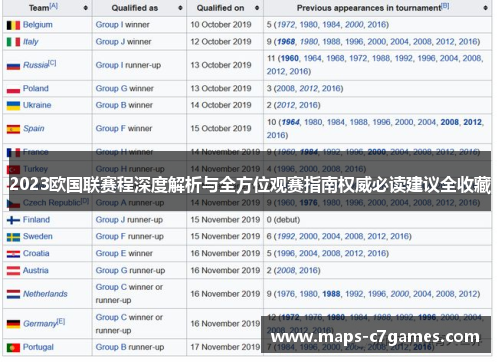Viewport: 500px width, 362px height.
Task: Click the Ukraine flag icon
Action: 13,106
